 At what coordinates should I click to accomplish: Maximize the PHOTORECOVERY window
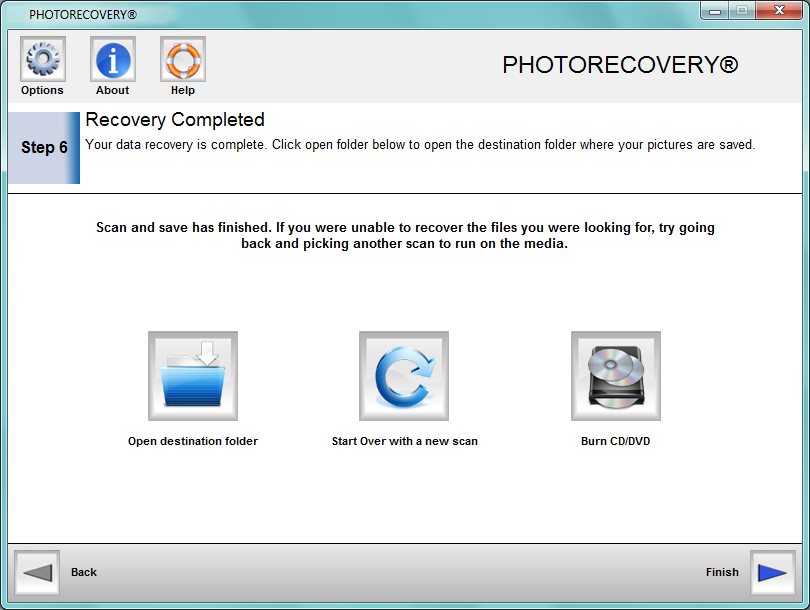[x=742, y=10]
